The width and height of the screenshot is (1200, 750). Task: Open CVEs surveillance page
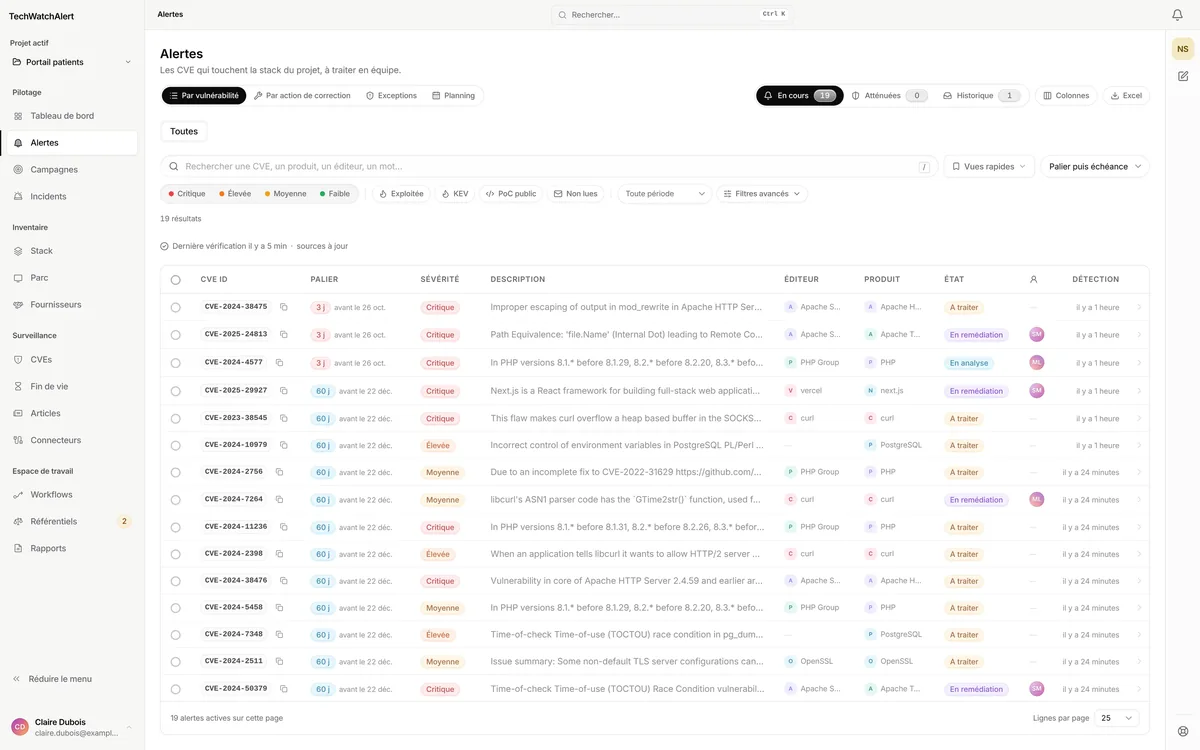pyautogui.click(x=70, y=359)
